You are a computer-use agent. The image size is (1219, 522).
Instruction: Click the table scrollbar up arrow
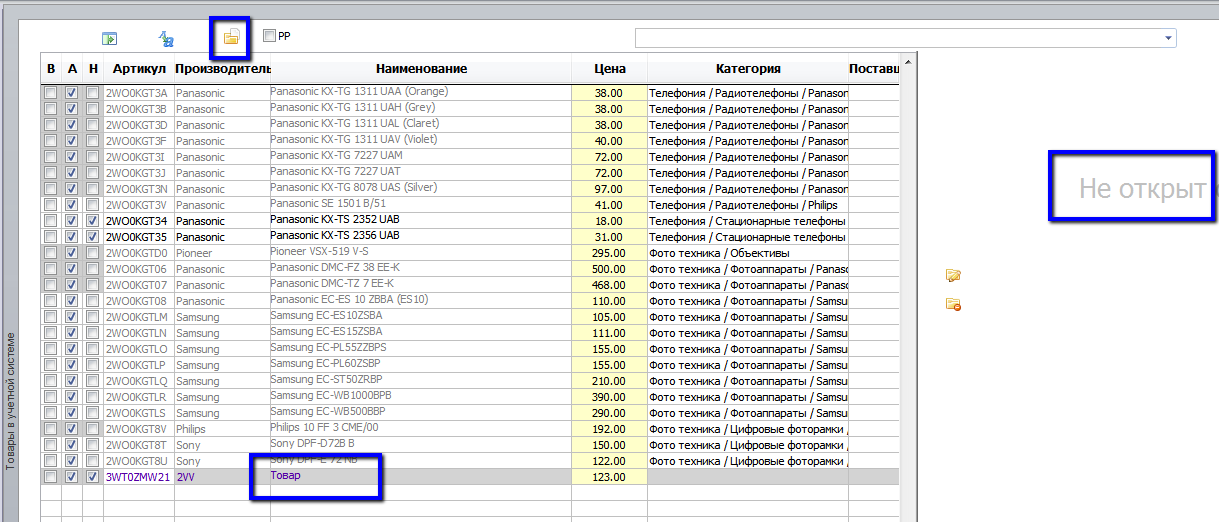coord(909,63)
